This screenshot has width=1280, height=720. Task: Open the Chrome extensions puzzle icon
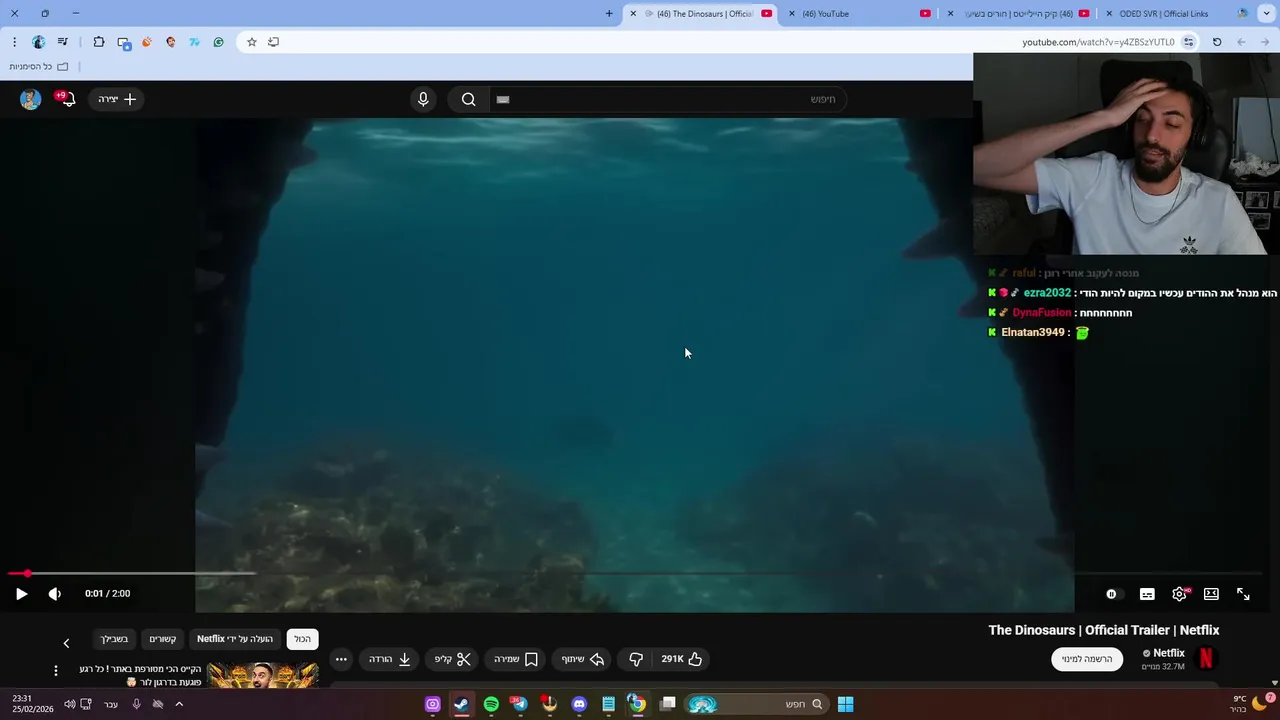[x=99, y=42]
